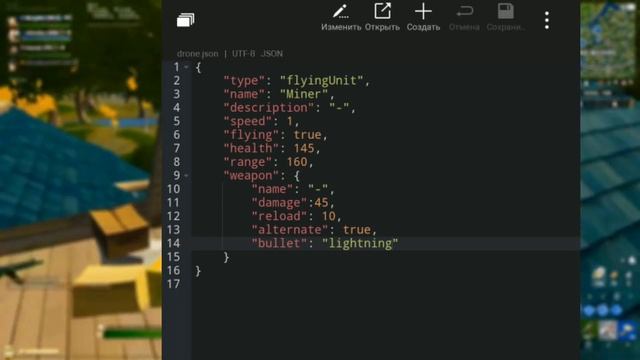Place cursor on "damage":45 line

coord(293,202)
